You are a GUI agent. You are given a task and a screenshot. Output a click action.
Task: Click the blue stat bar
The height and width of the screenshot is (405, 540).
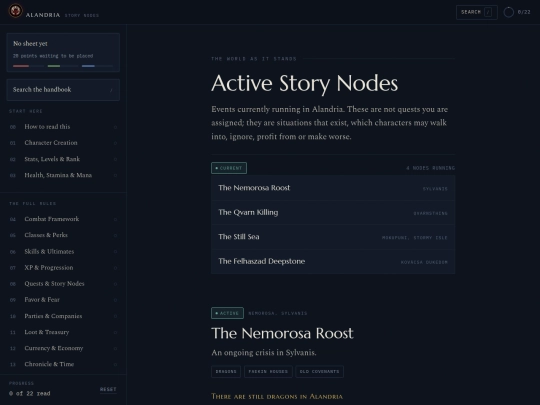coord(88,66)
